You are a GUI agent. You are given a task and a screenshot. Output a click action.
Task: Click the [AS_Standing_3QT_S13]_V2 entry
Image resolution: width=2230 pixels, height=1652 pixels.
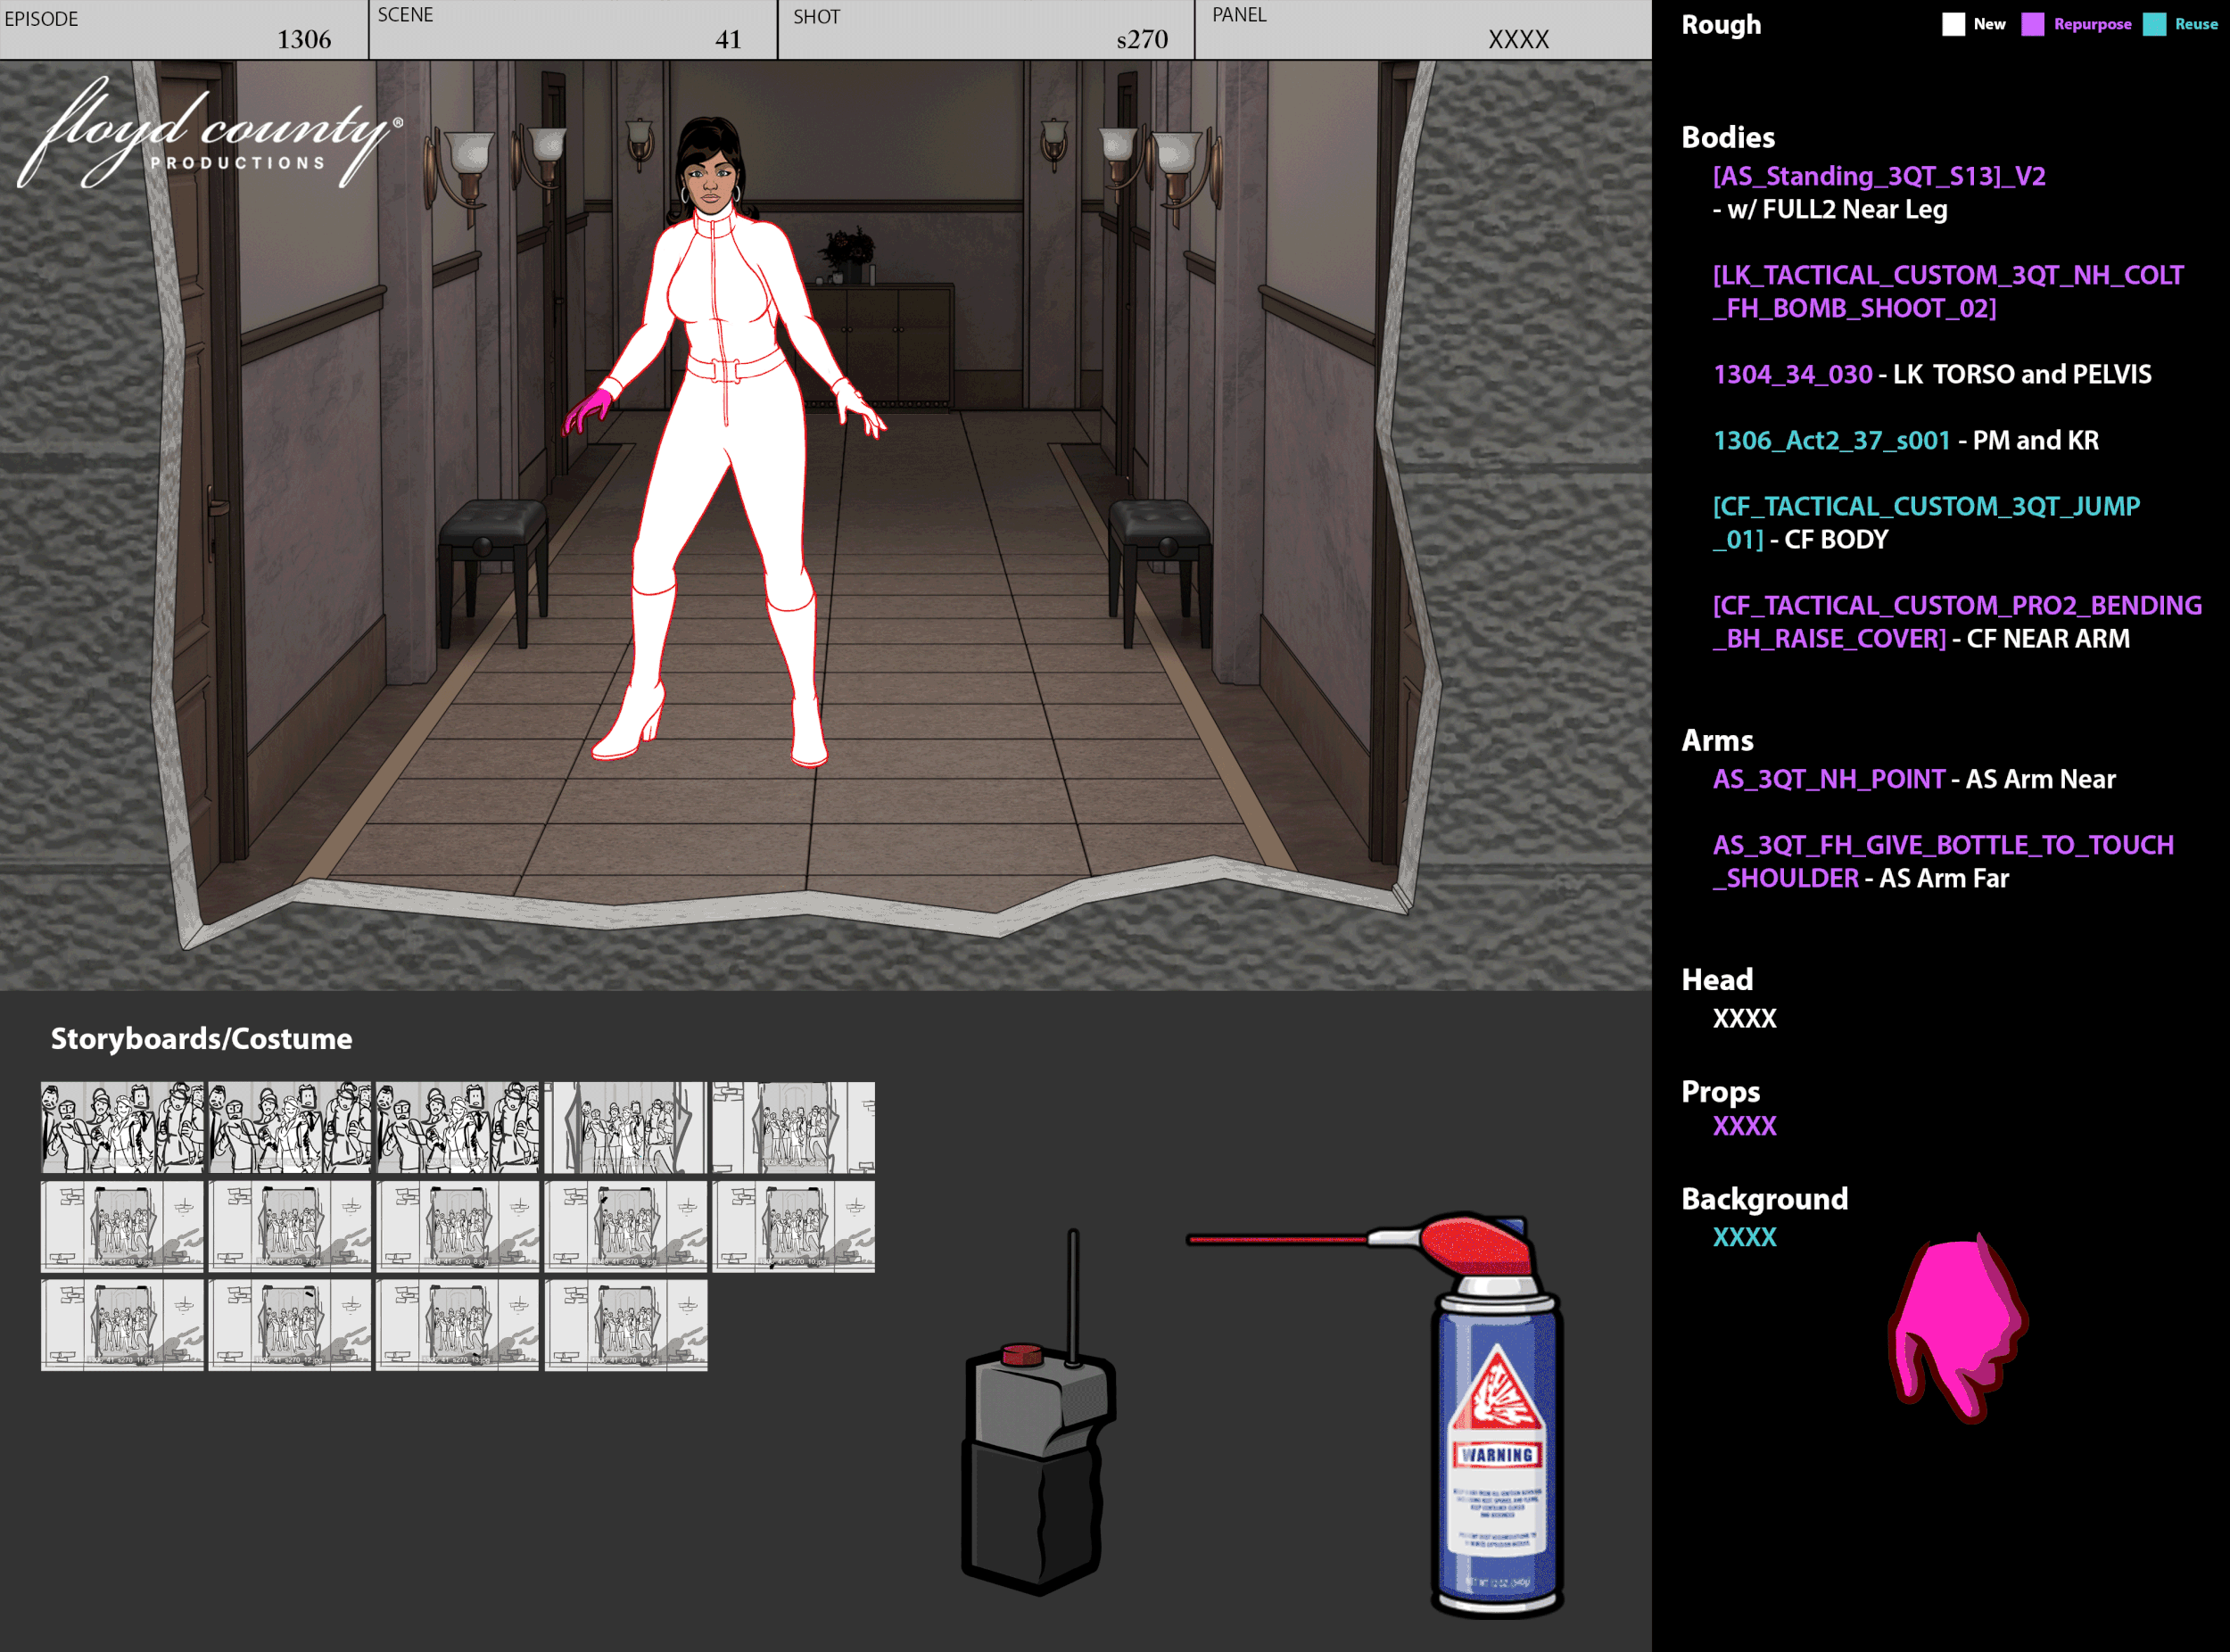pos(1879,177)
